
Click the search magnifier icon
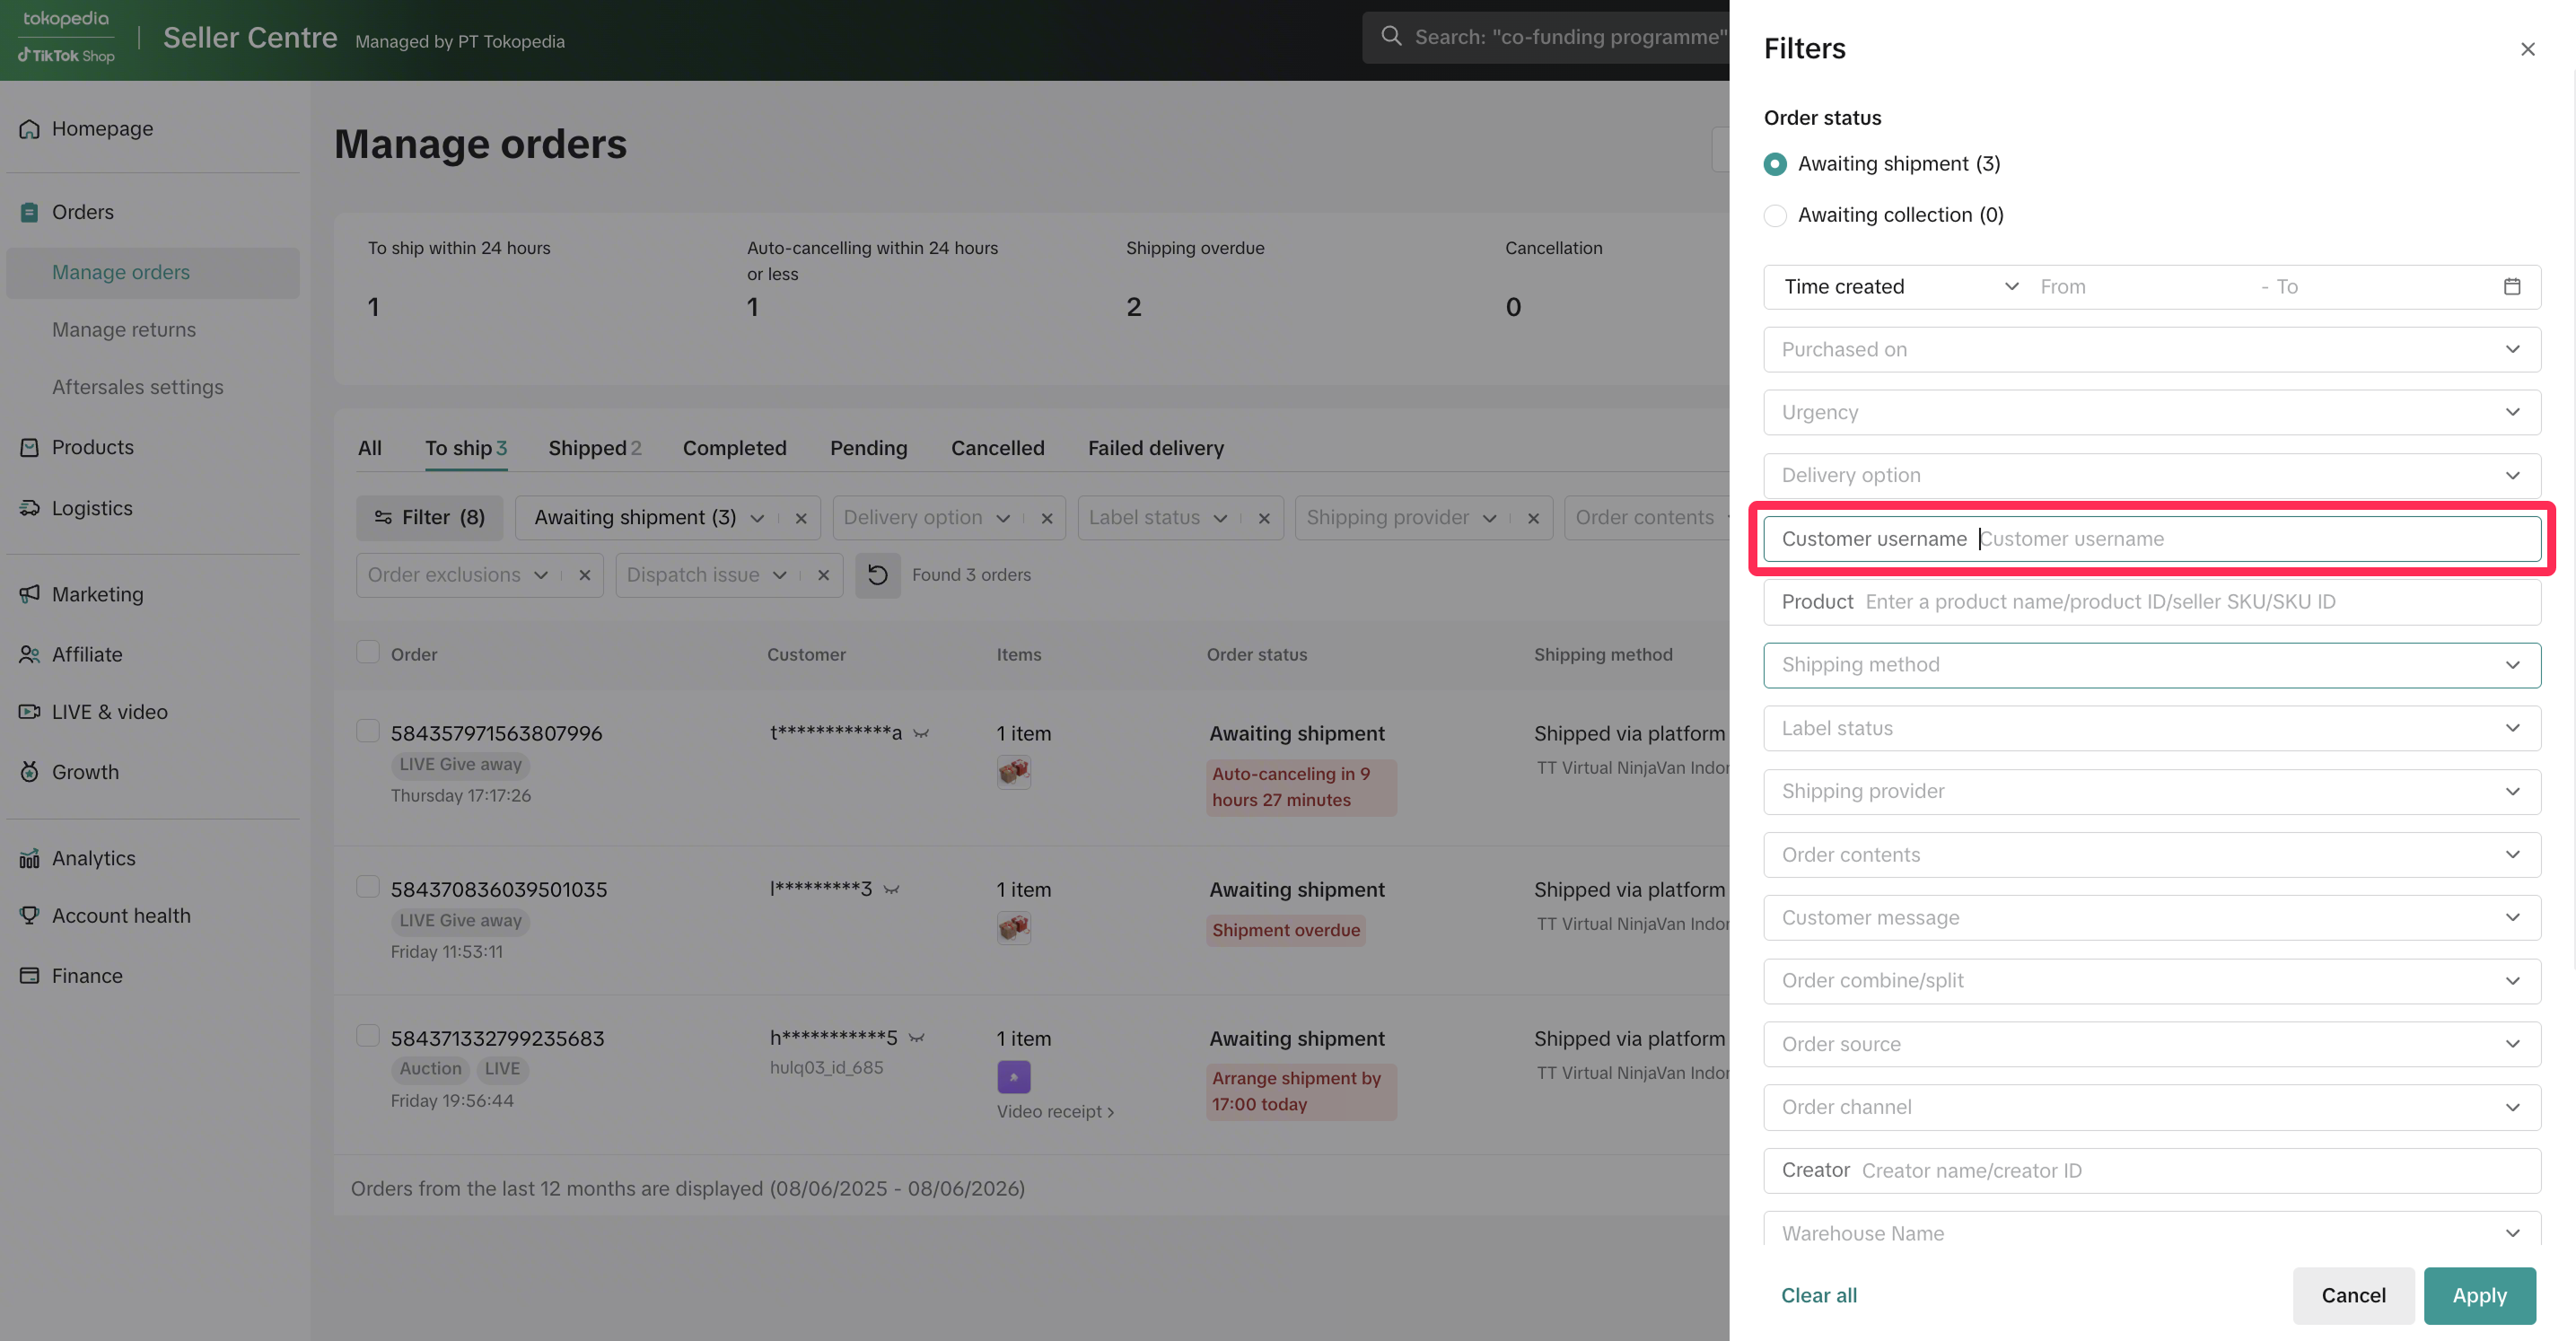pos(1390,37)
